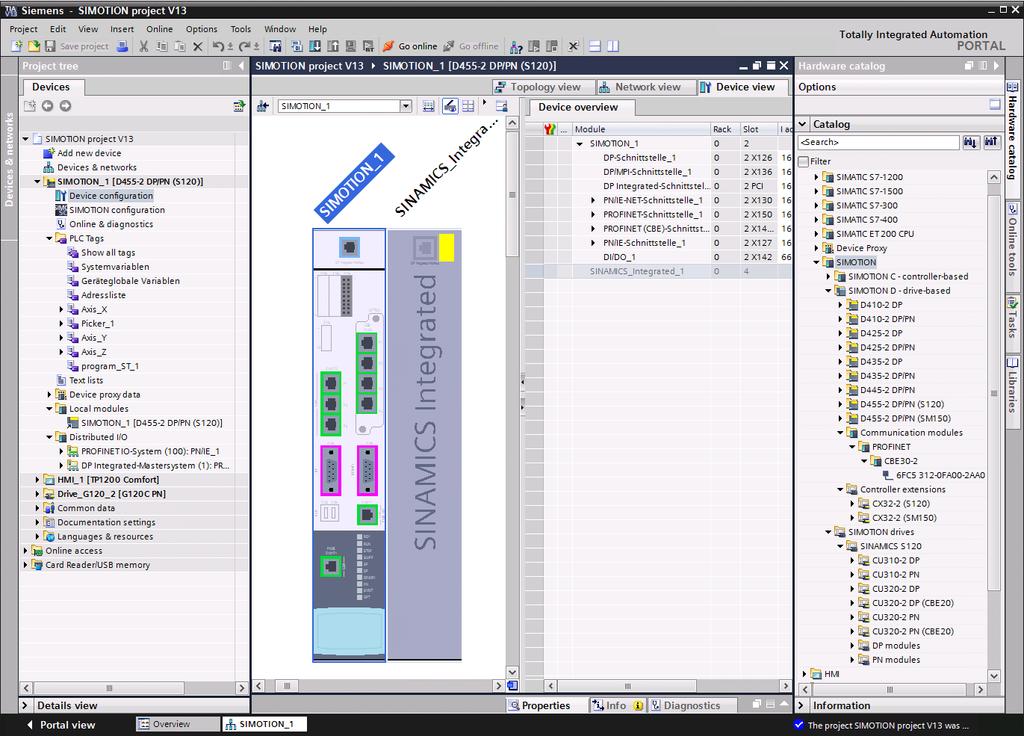The image size is (1024, 736).
Task: Toggle the Filter checkbox in catalog
Action: click(x=804, y=161)
